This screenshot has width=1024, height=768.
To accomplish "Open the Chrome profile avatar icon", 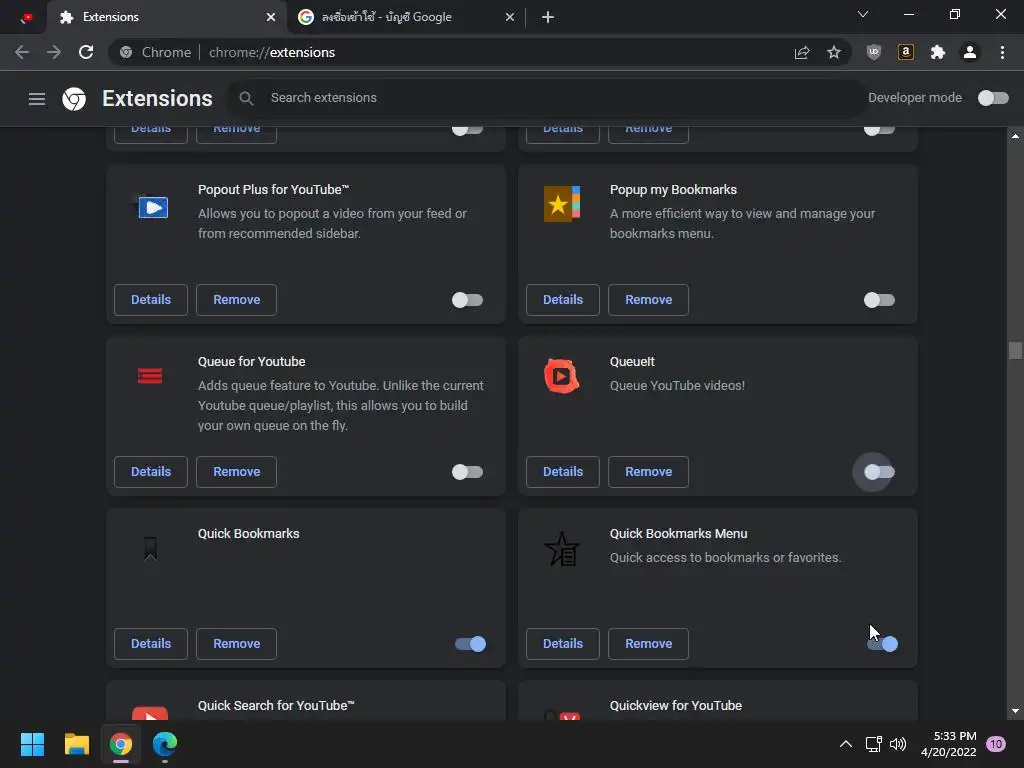I will tap(970, 52).
